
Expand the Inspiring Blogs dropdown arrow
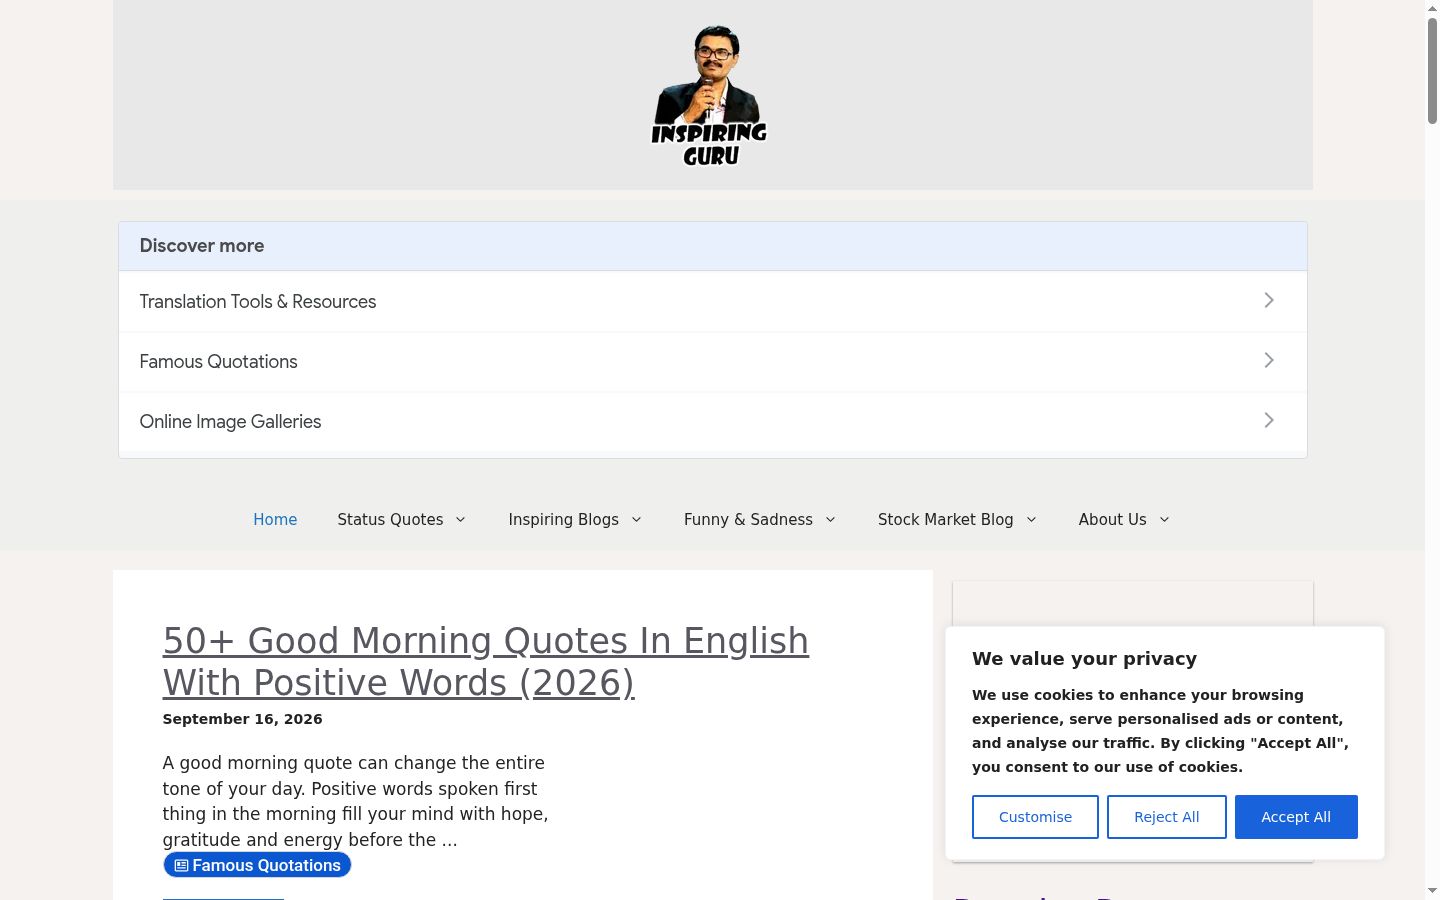(x=636, y=520)
